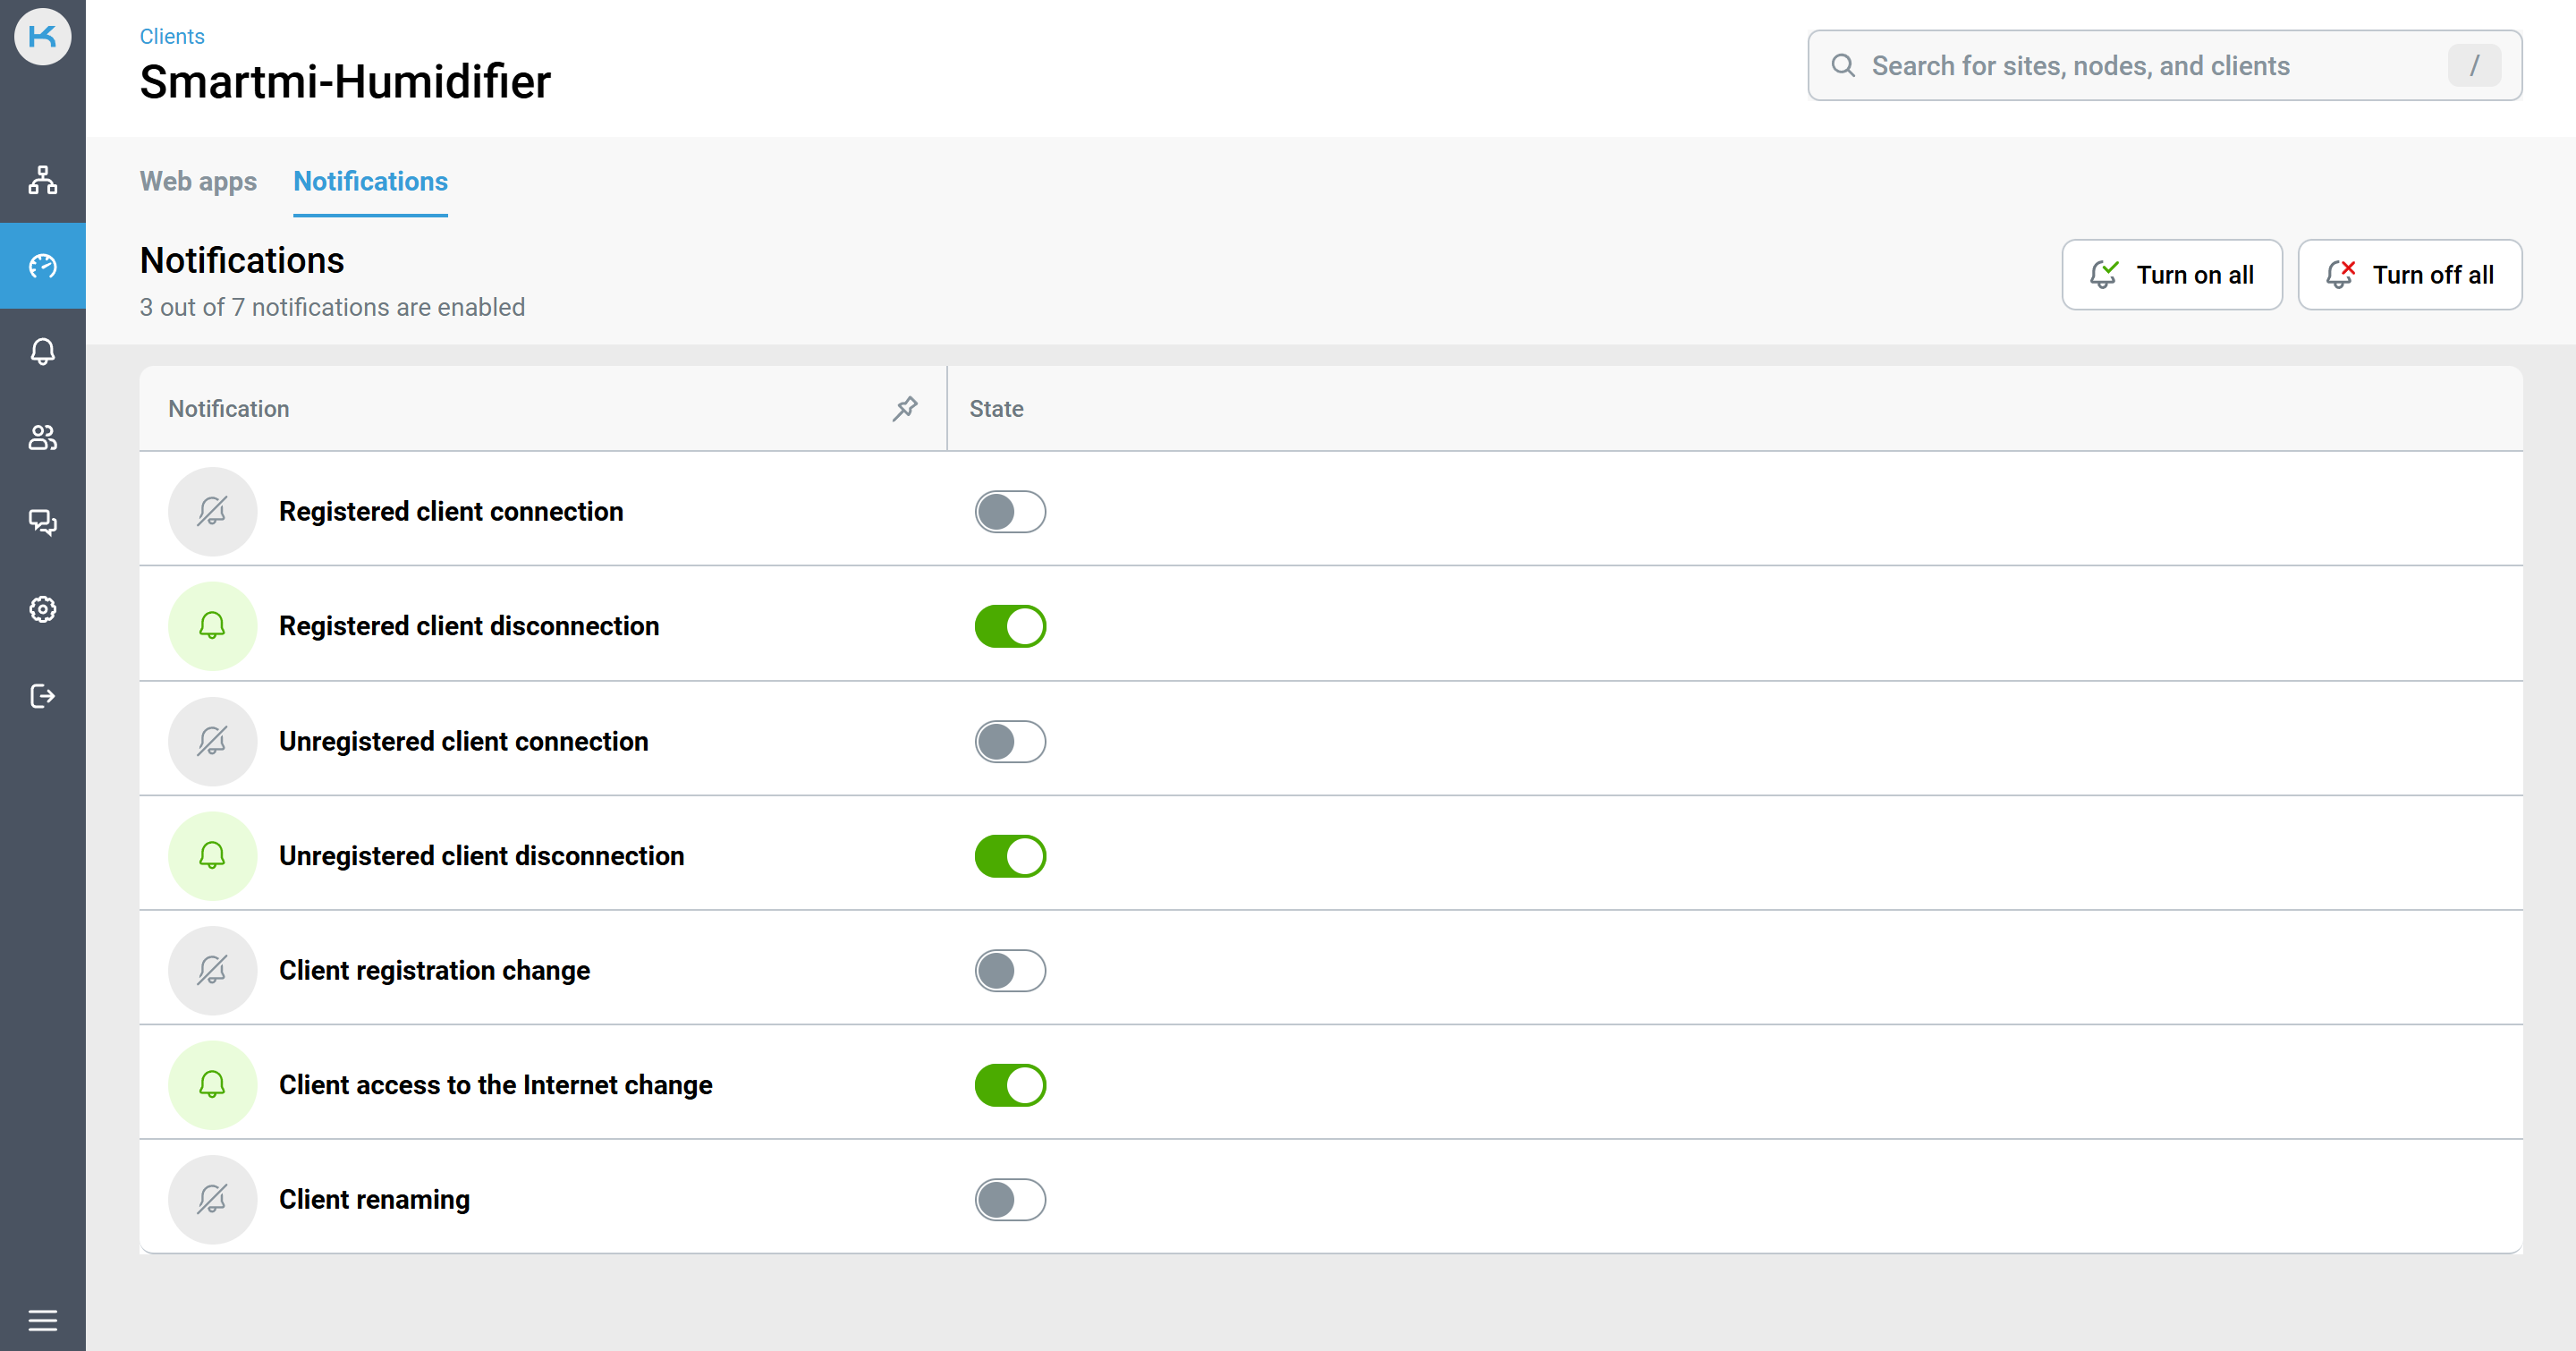The width and height of the screenshot is (2576, 1351).
Task: Open the bell notifications sidebar icon
Action: pyautogui.click(x=42, y=351)
